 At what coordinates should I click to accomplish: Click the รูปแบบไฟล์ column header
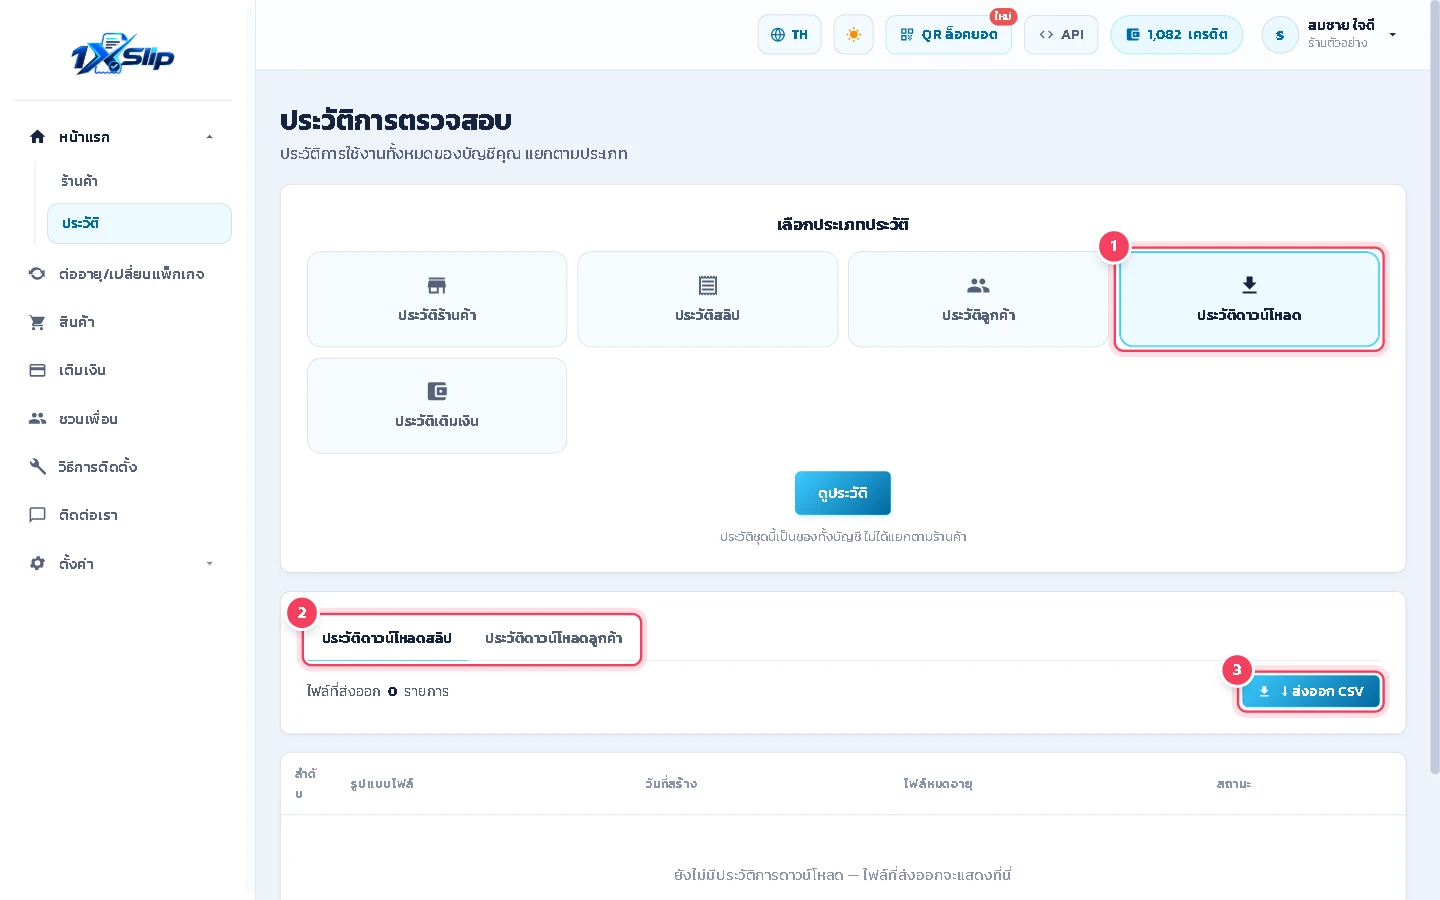click(x=382, y=784)
